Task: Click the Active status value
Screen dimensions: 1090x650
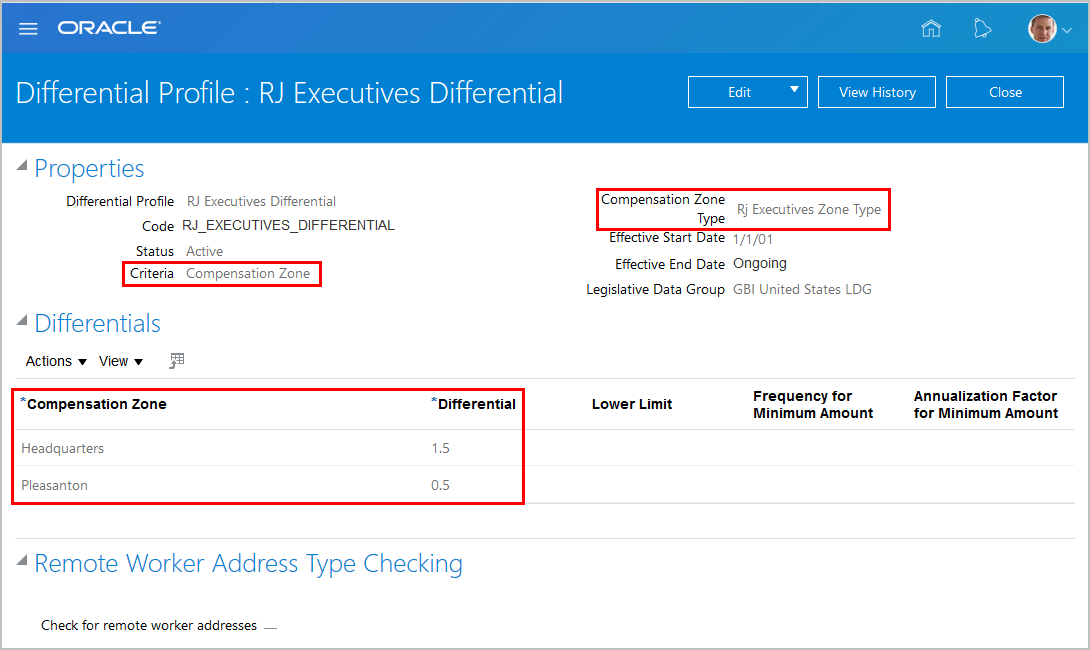Action: coord(204,251)
